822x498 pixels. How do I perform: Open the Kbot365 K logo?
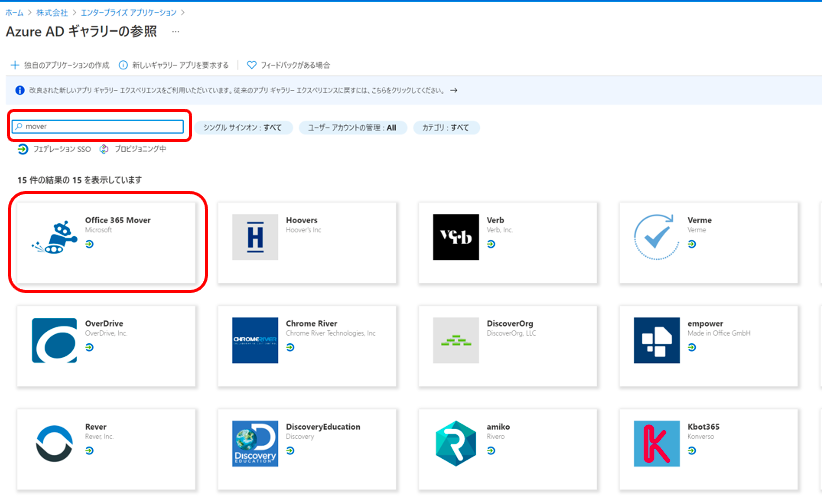coord(656,443)
